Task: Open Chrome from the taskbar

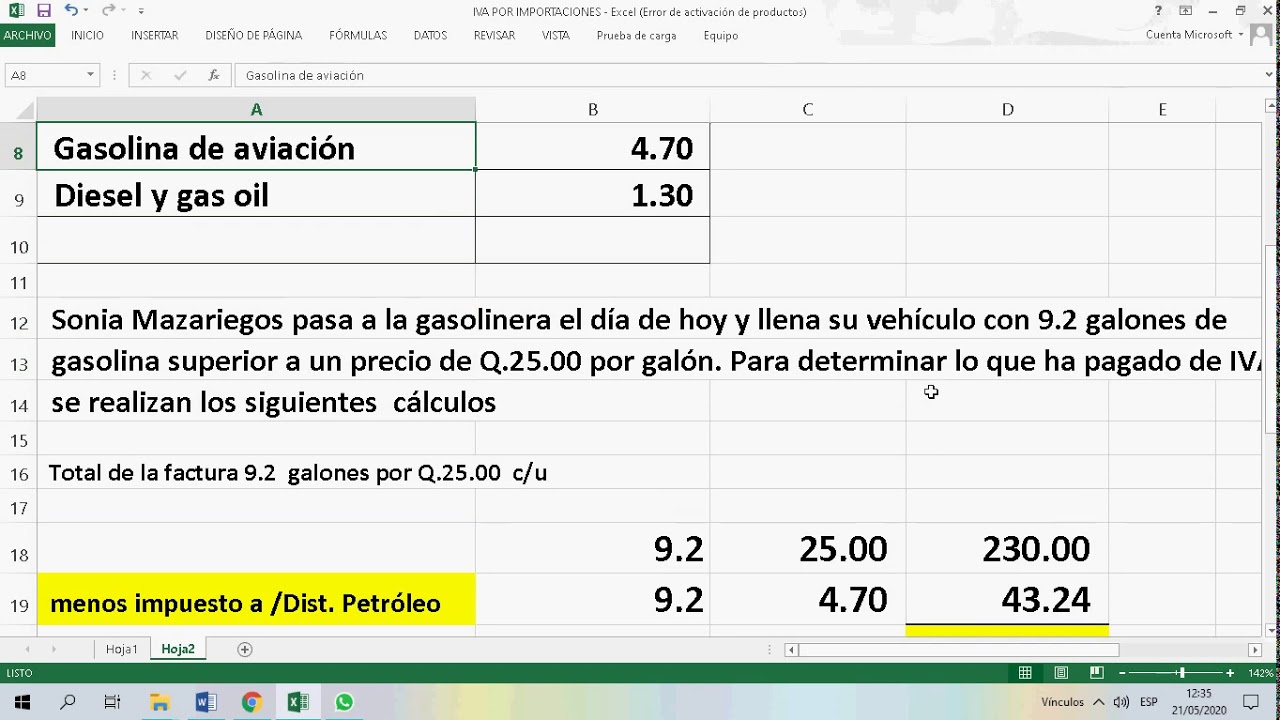Action: pyautogui.click(x=252, y=702)
